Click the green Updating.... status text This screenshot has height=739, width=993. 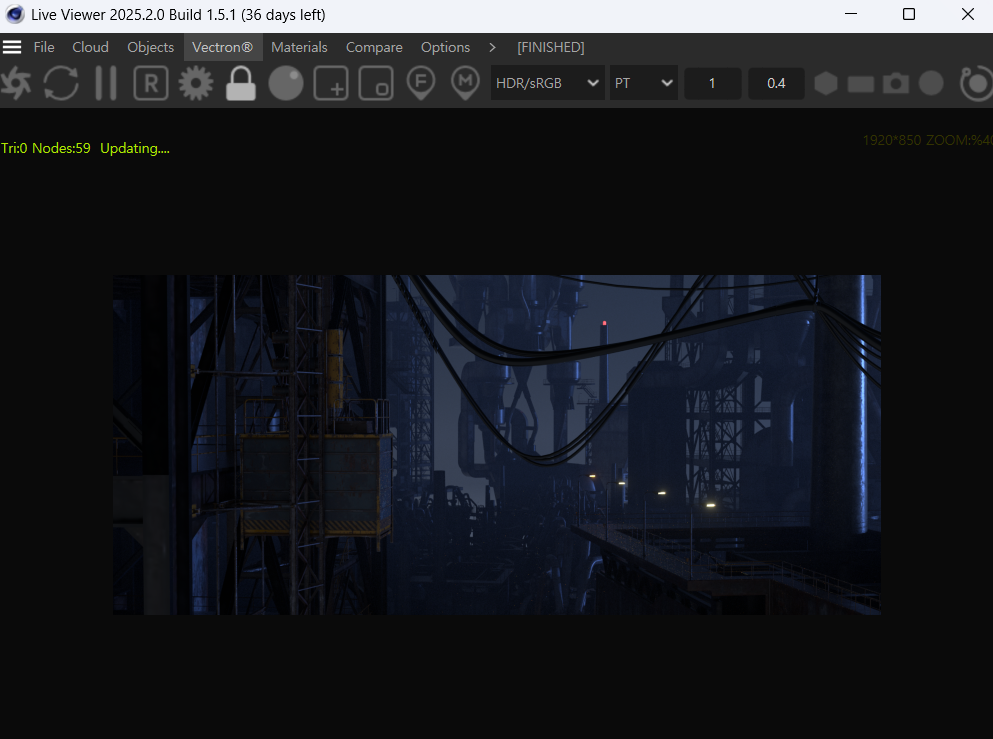(135, 148)
